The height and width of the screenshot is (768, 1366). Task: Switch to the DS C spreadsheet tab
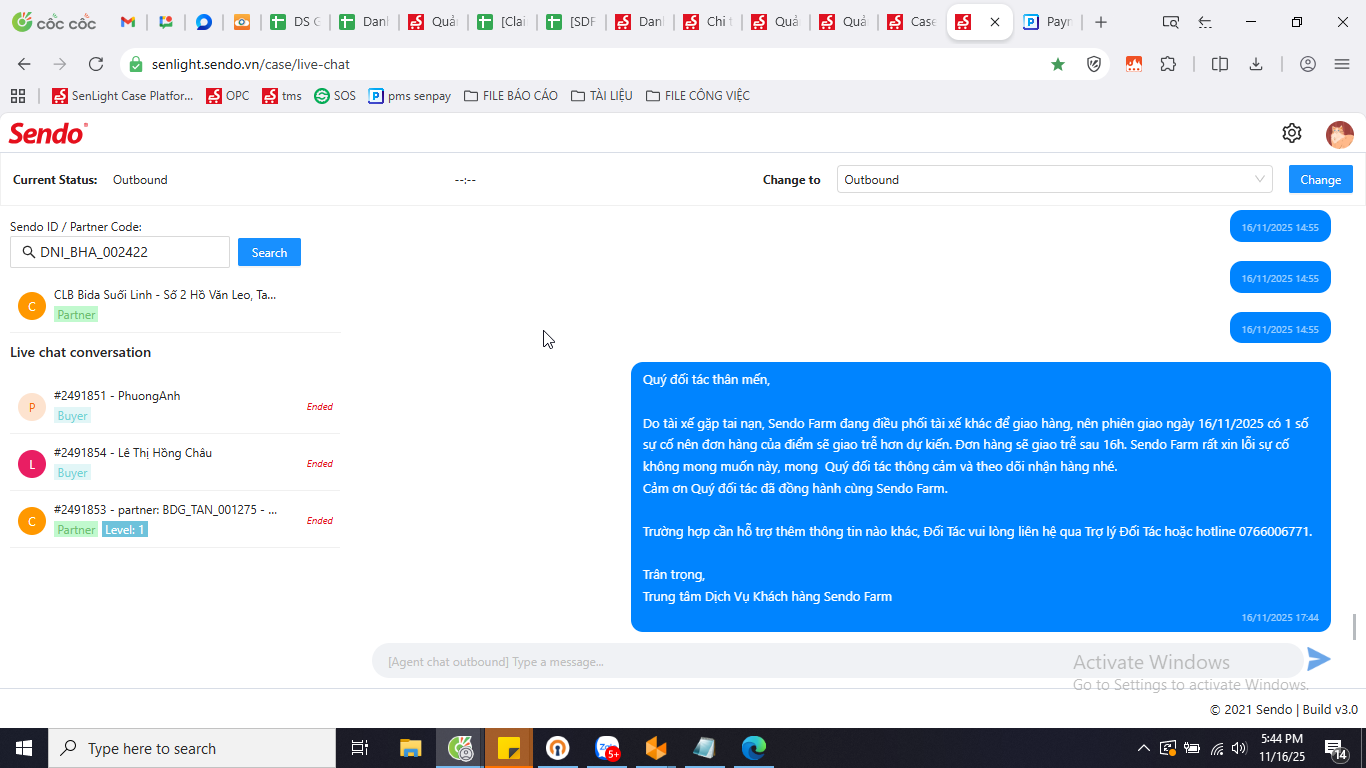[296, 22]
